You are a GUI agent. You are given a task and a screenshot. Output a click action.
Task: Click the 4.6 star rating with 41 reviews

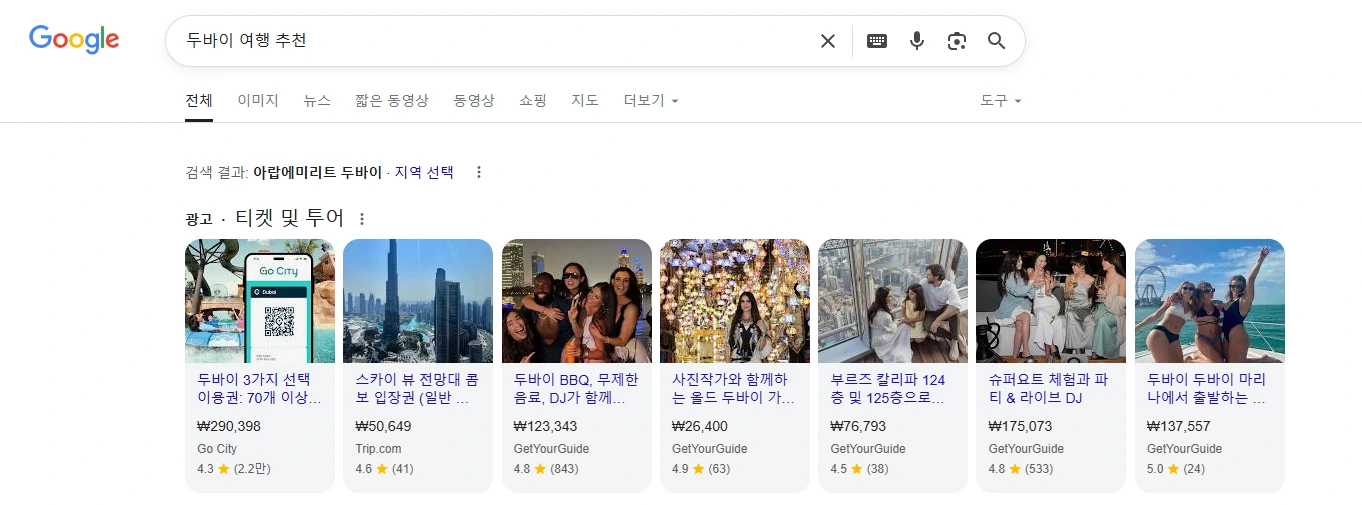tap(384, 468)
